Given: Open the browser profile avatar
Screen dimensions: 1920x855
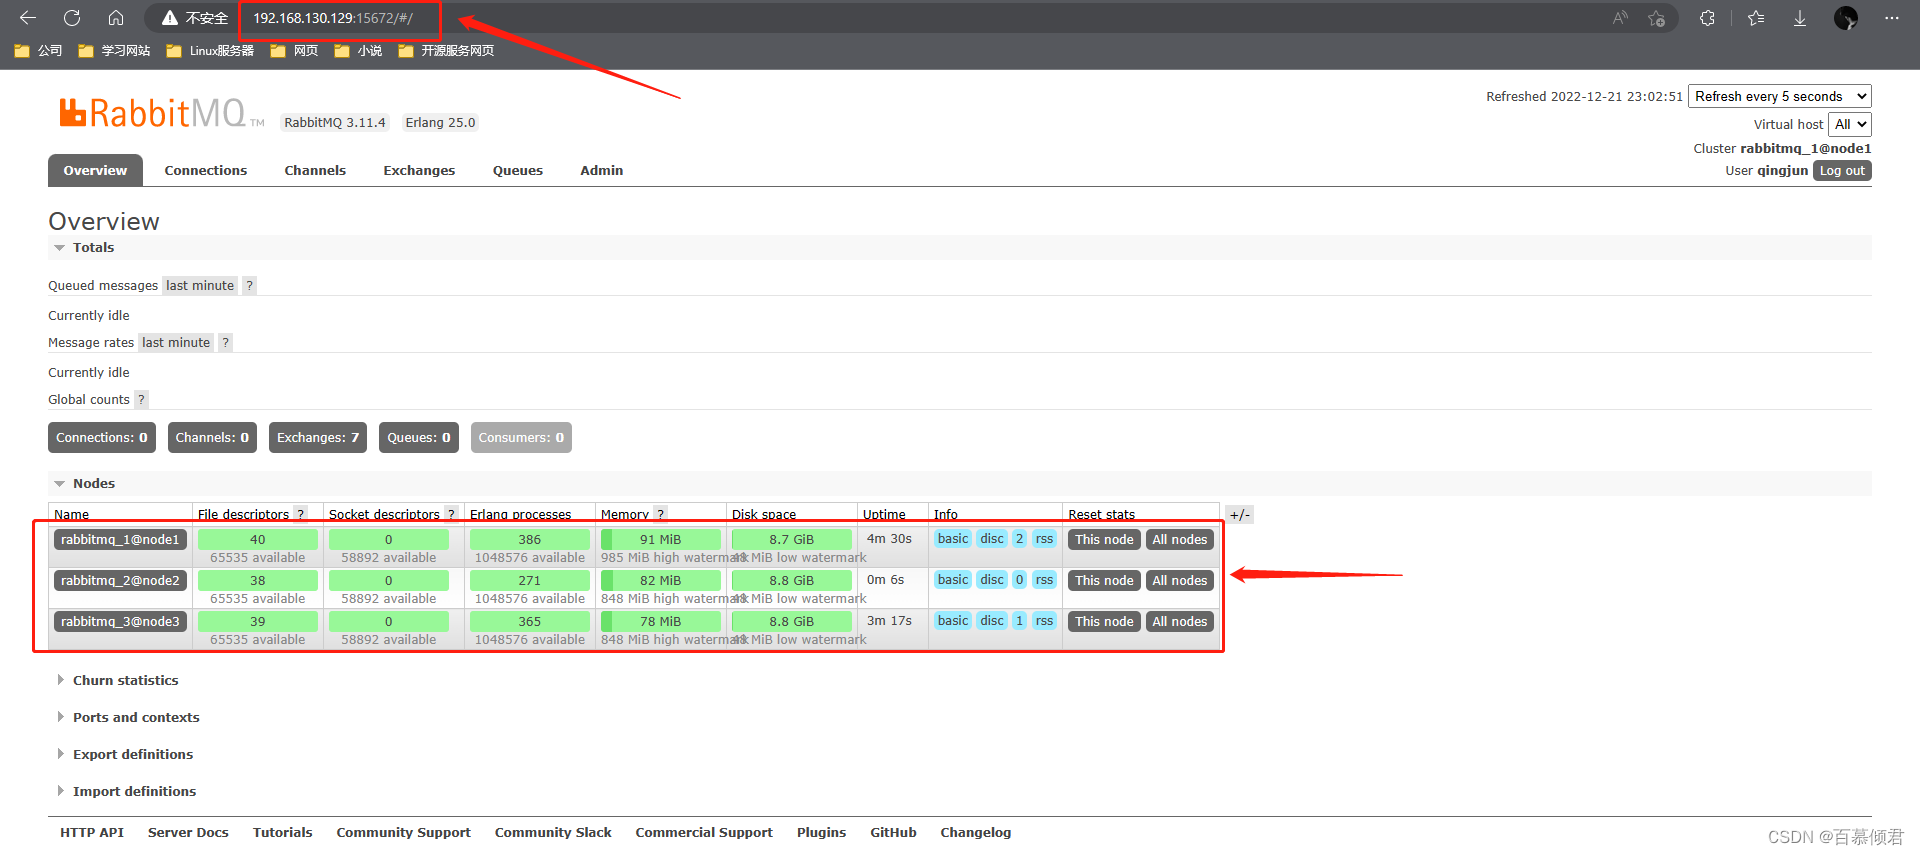Looking at the screenshot, I should (1846, 18).
